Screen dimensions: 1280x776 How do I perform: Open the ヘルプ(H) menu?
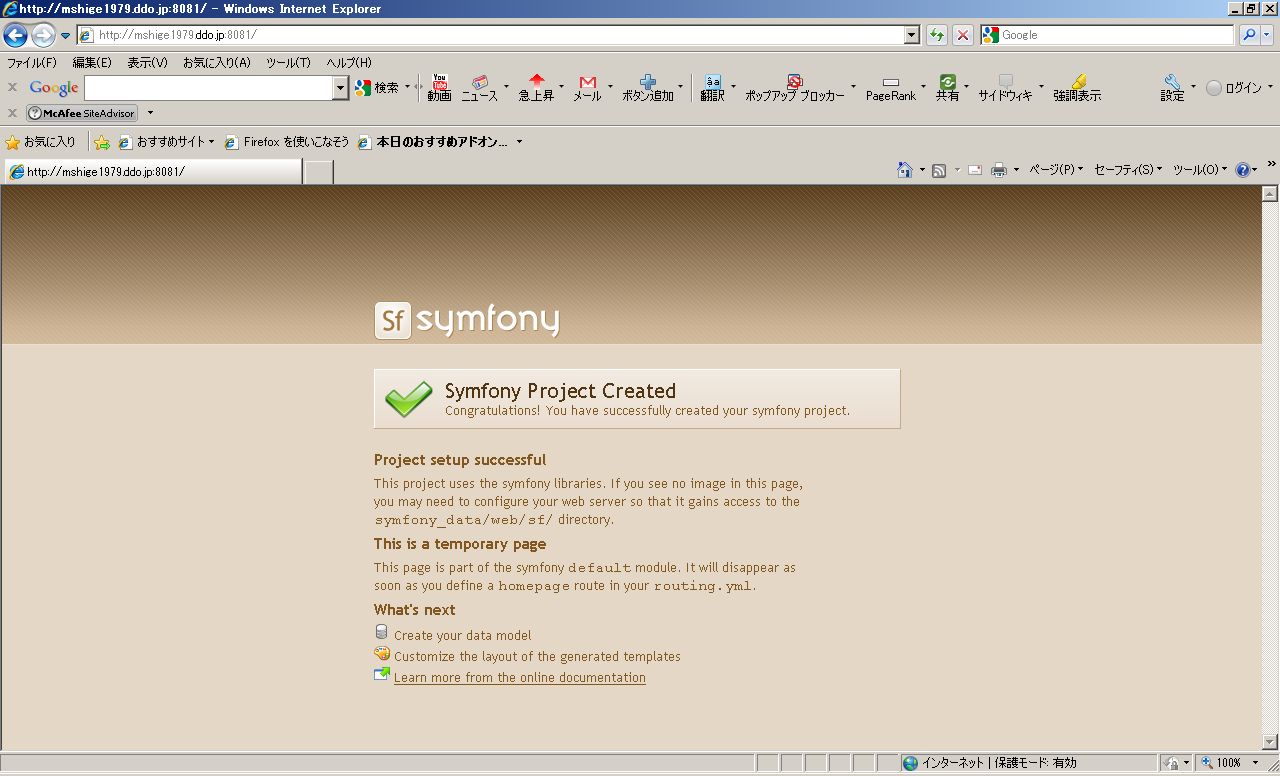click(x=348, y=63)
